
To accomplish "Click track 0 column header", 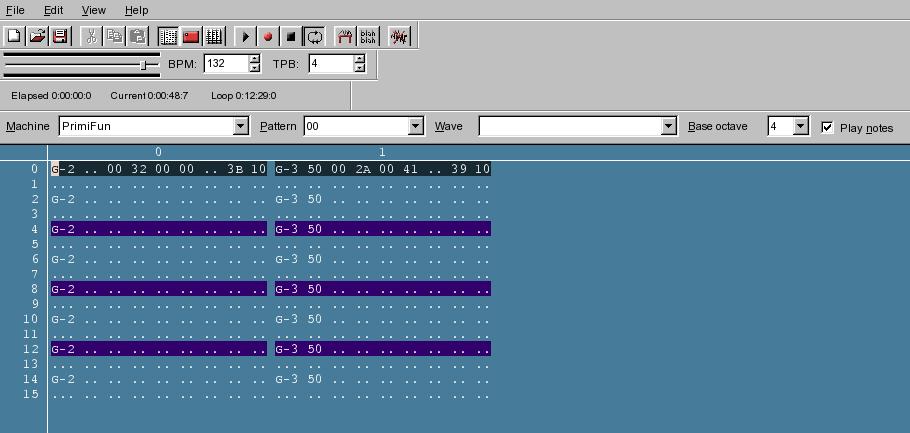I will (x=158, y=153).
